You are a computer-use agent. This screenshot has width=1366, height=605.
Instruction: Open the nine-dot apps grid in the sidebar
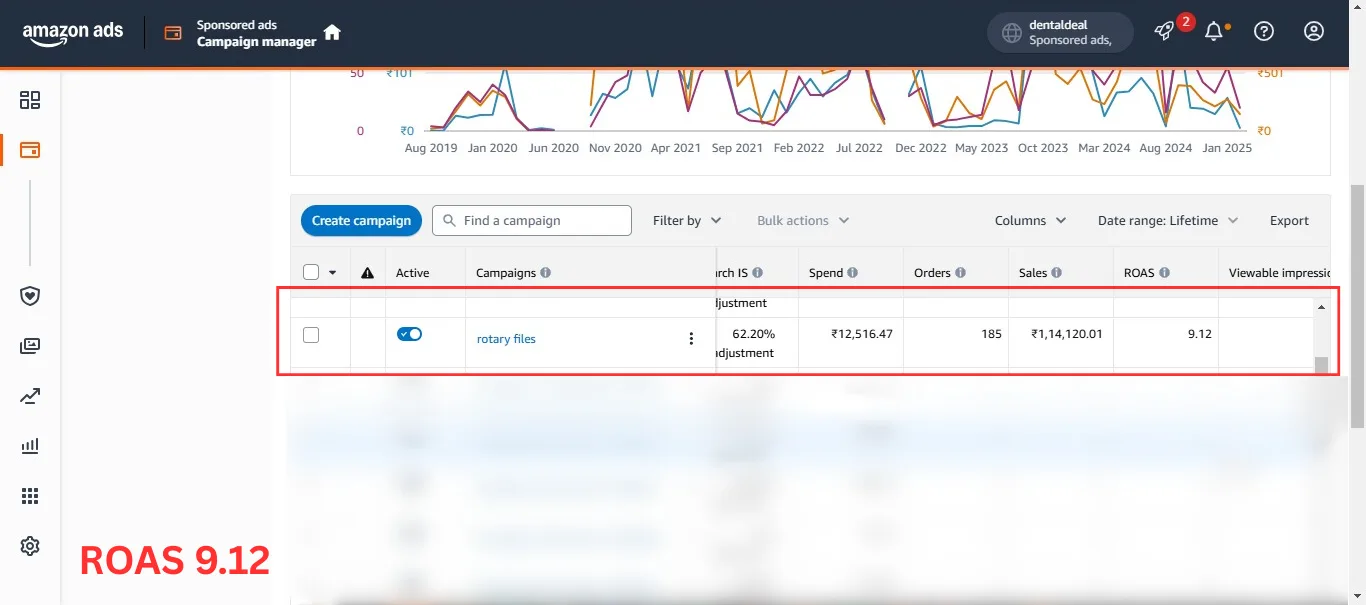pyautogui.click(x=30, y=496)
